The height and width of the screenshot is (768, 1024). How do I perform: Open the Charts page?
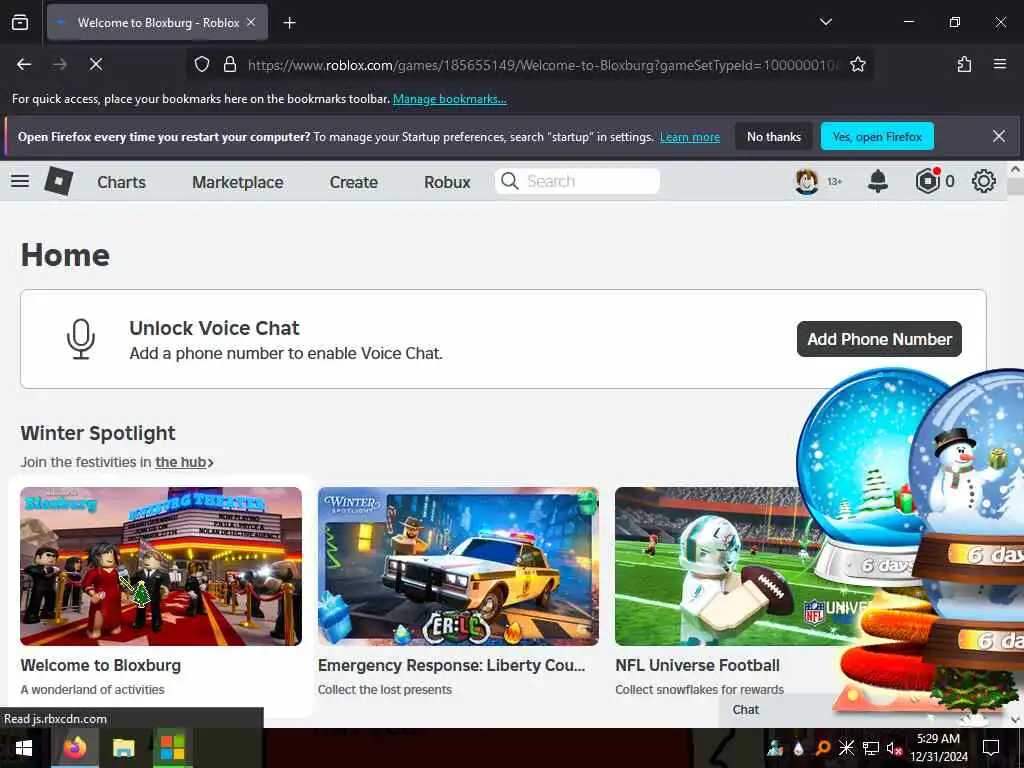pos(121,182)
